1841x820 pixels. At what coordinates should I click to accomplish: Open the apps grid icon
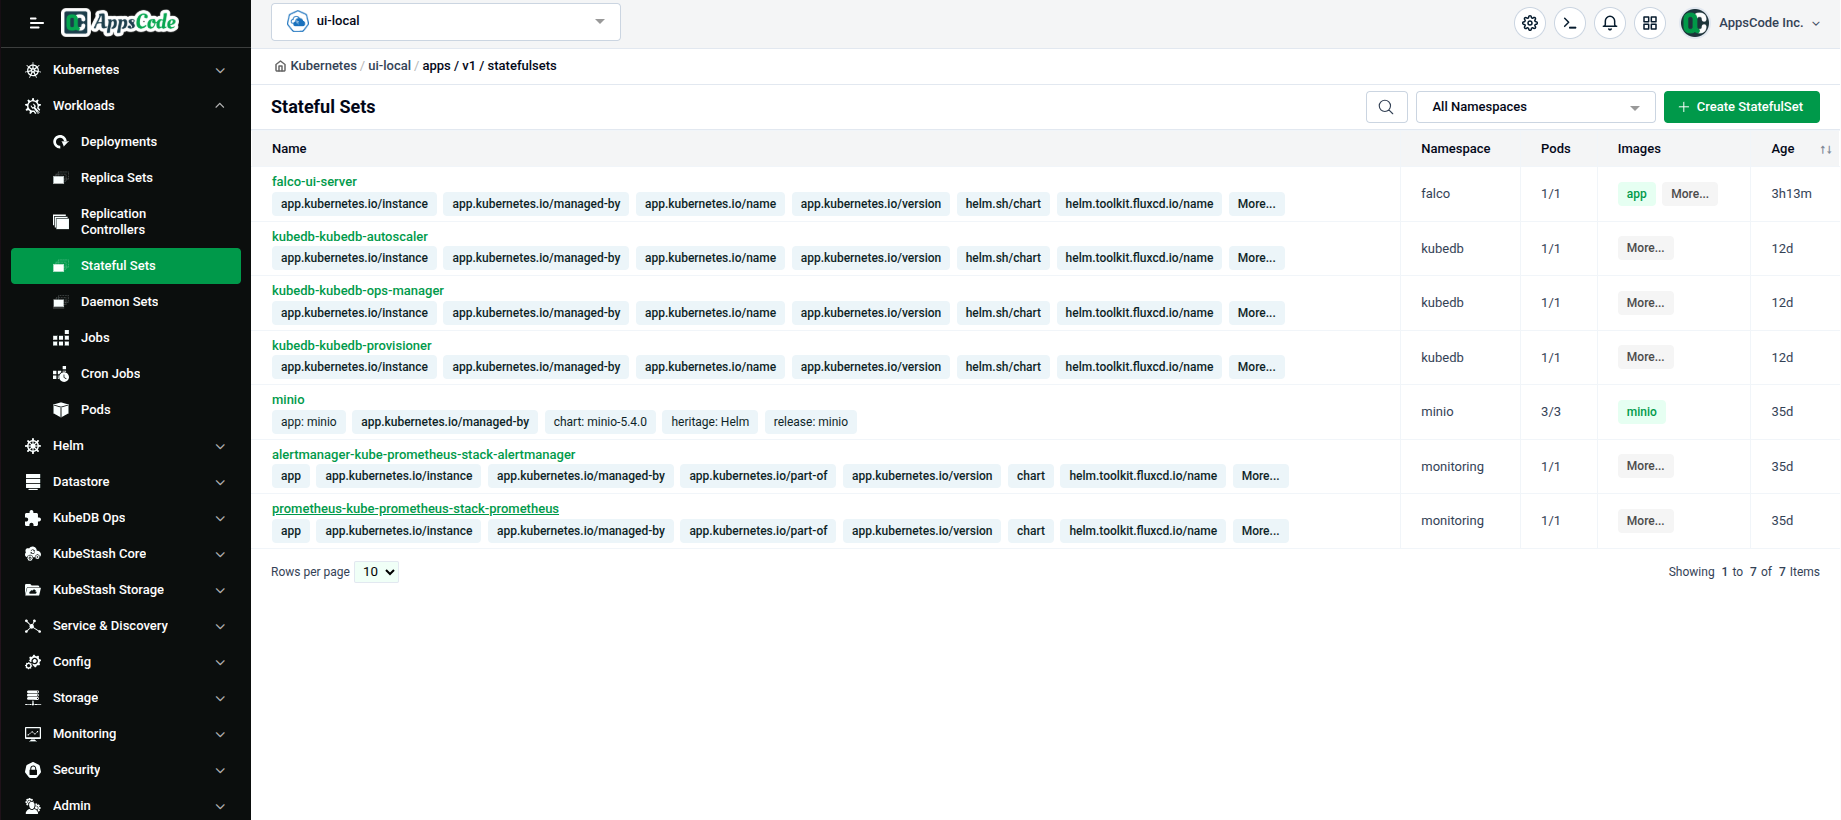(x=1650, y=23)
